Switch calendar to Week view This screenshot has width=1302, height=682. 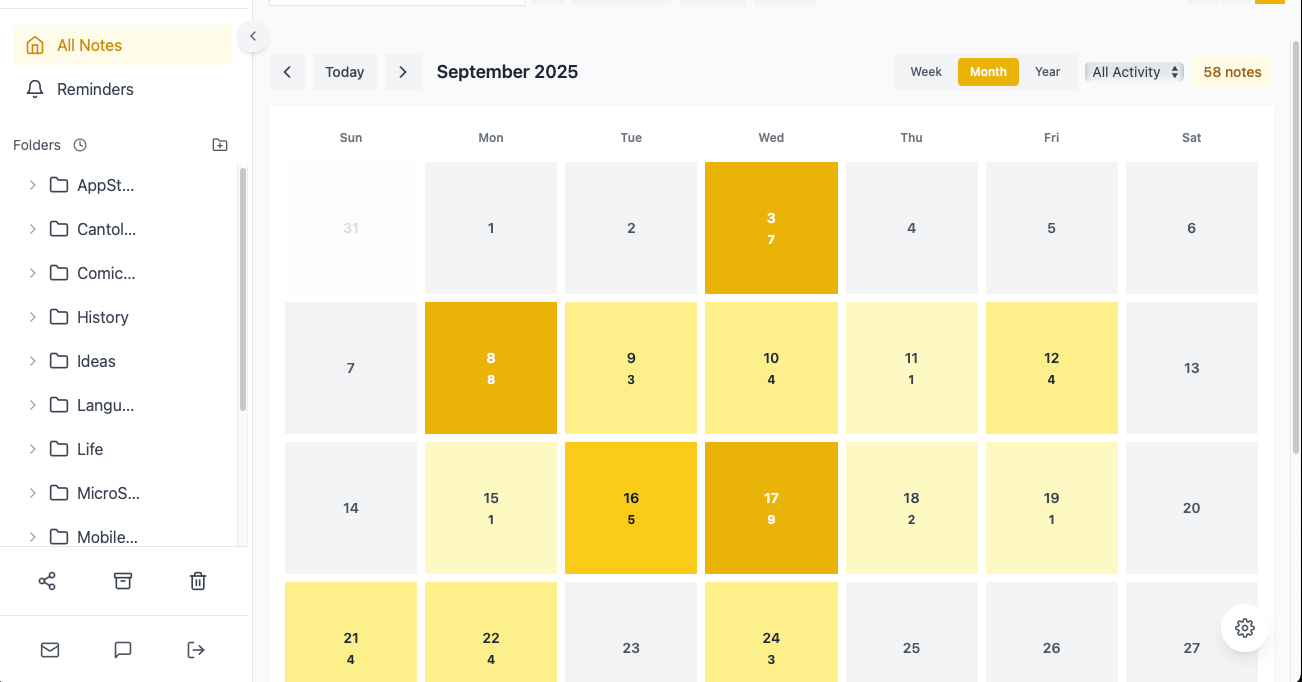click(x=926, y=72)
